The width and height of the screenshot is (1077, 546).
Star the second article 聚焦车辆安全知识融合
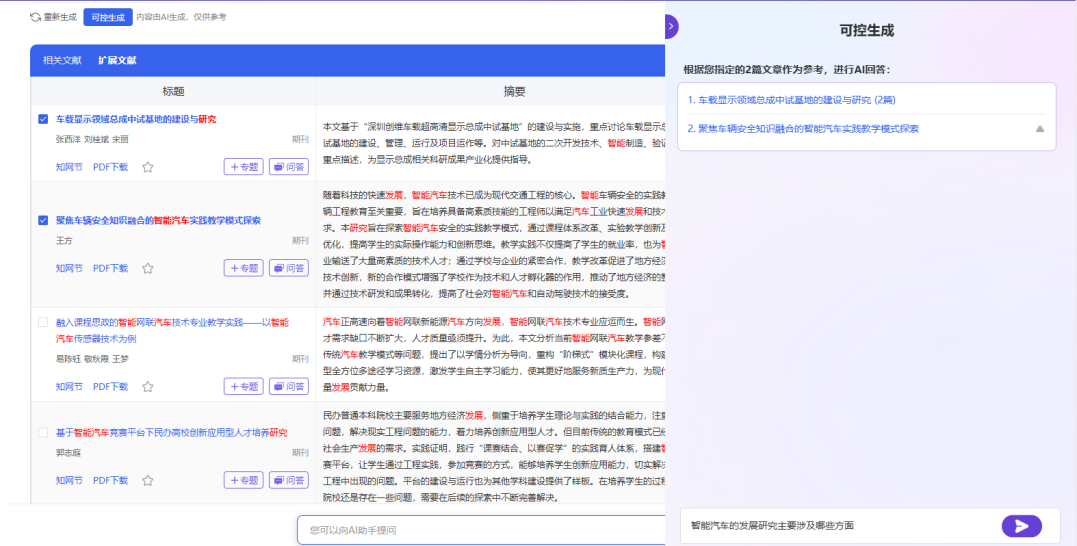click(148, 268)
